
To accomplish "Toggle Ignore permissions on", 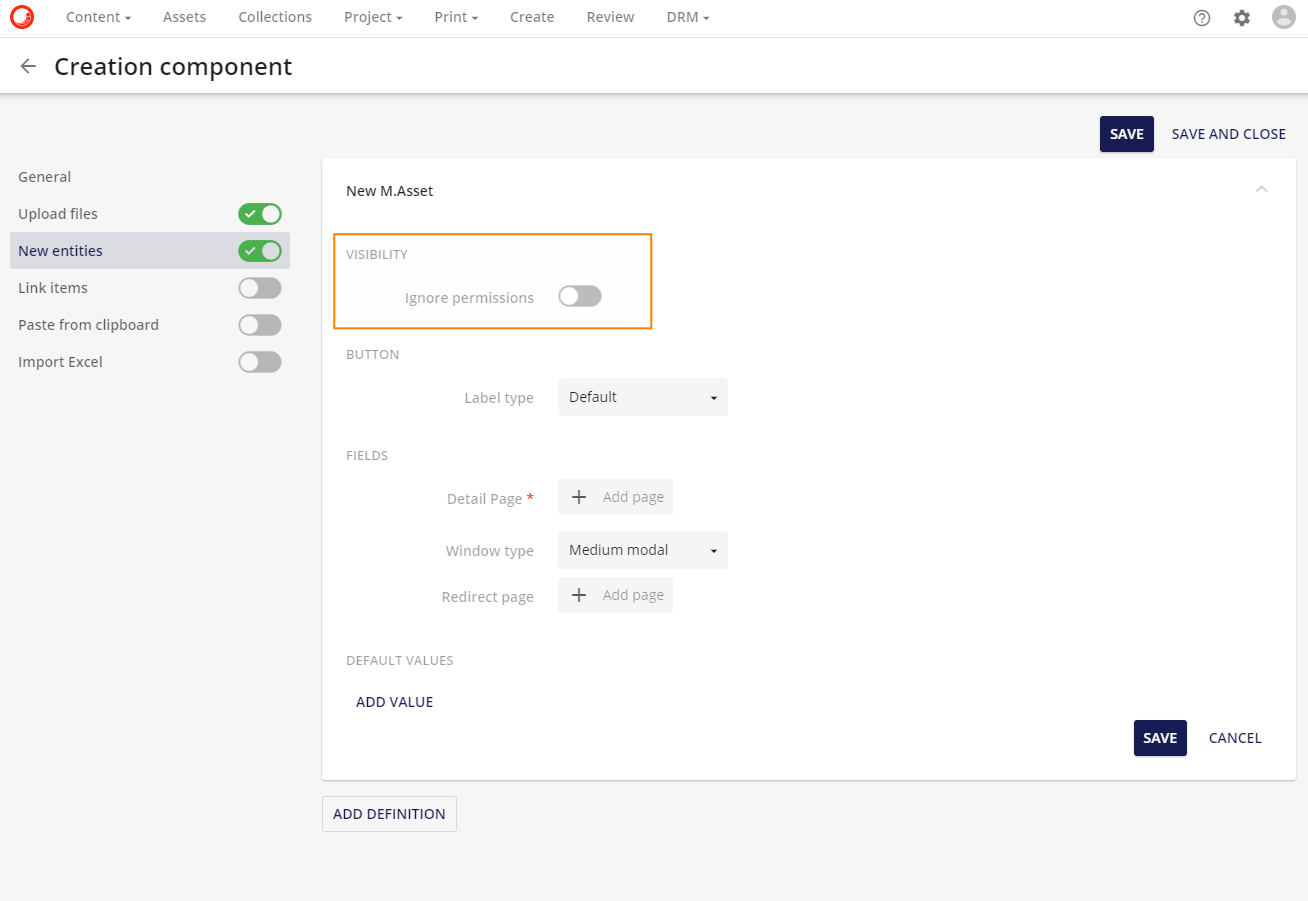I will click(x=579, y=296).
